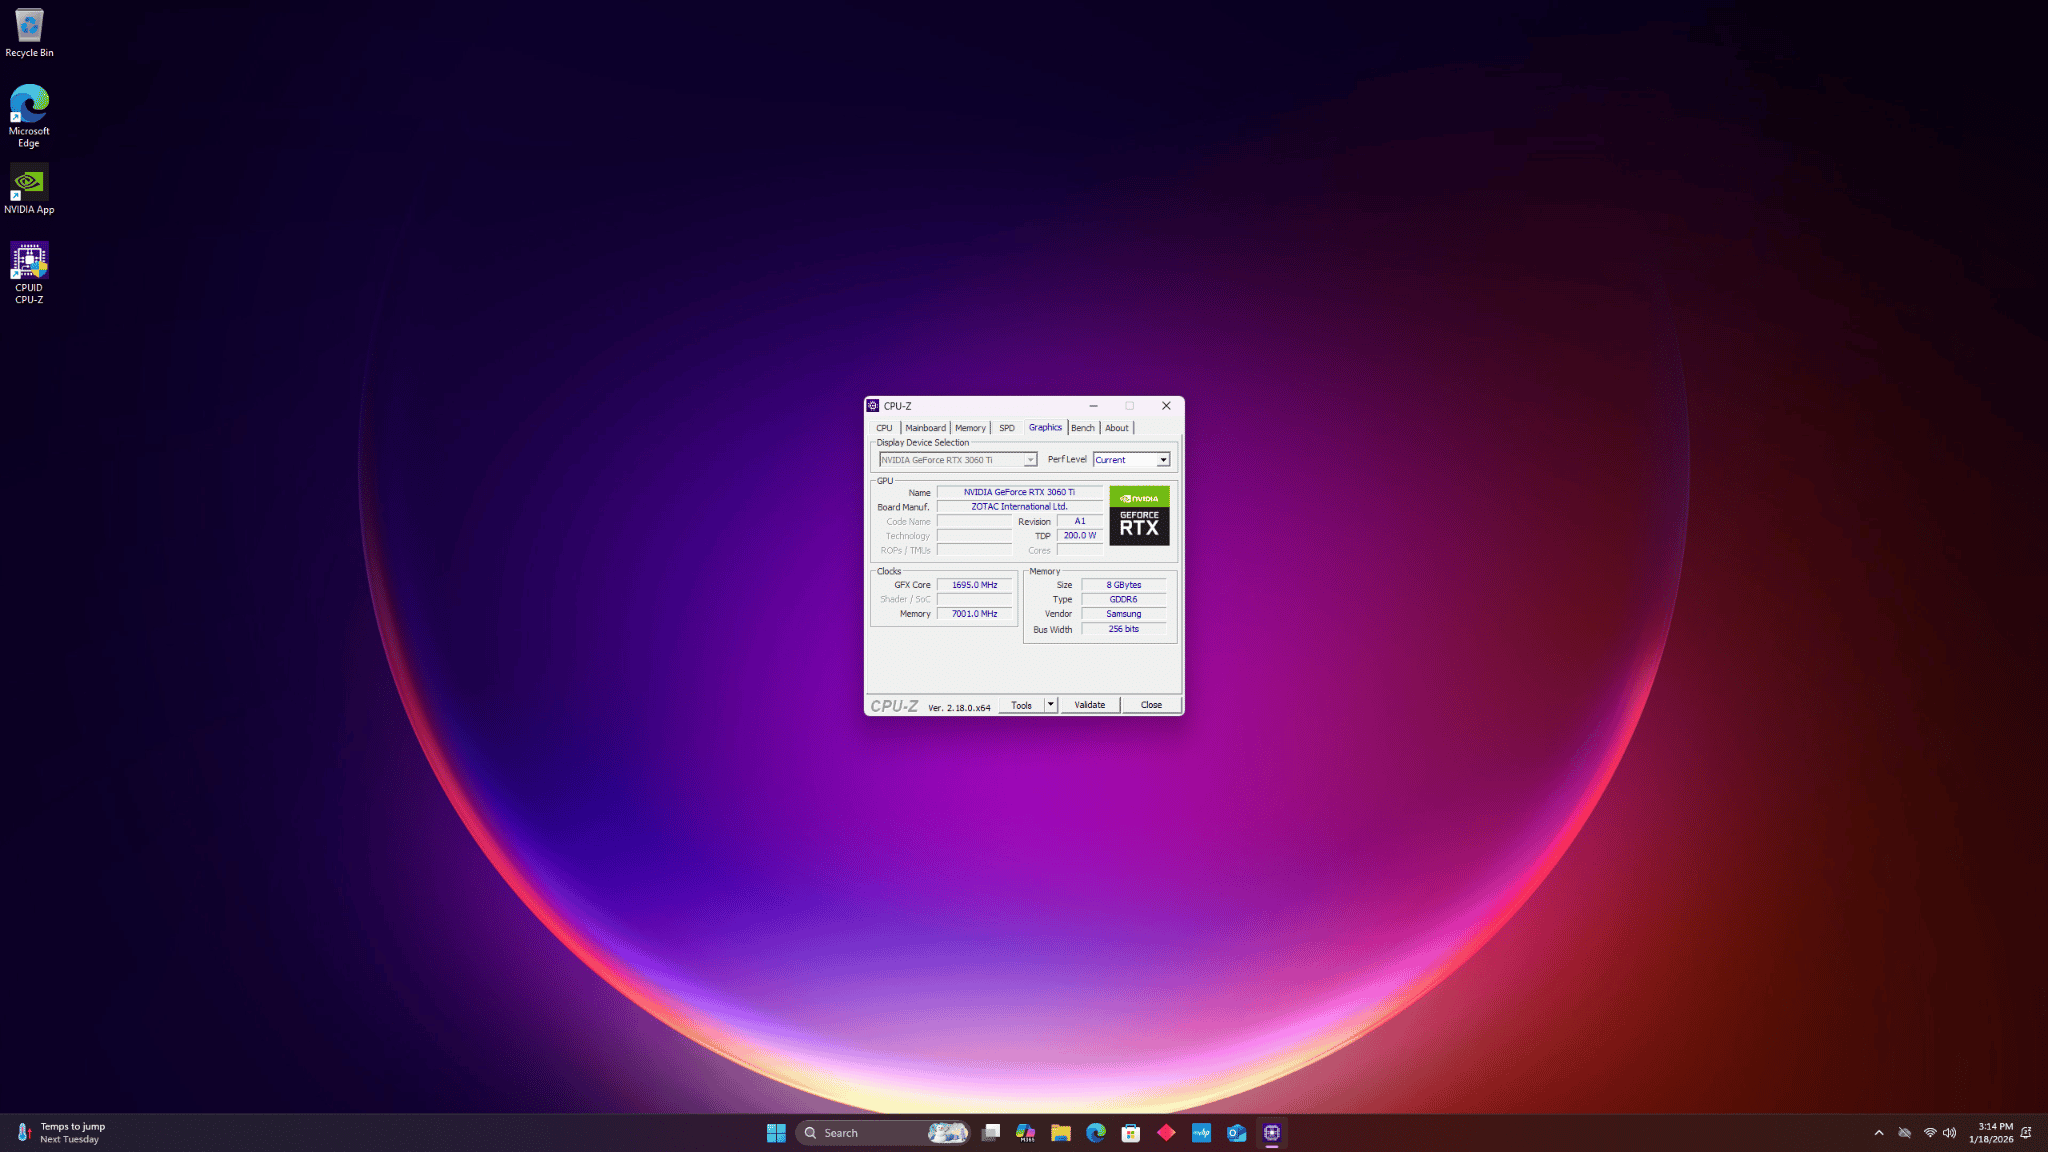Click the GFX Core 1695.0 MHz value

pos(975,585)
